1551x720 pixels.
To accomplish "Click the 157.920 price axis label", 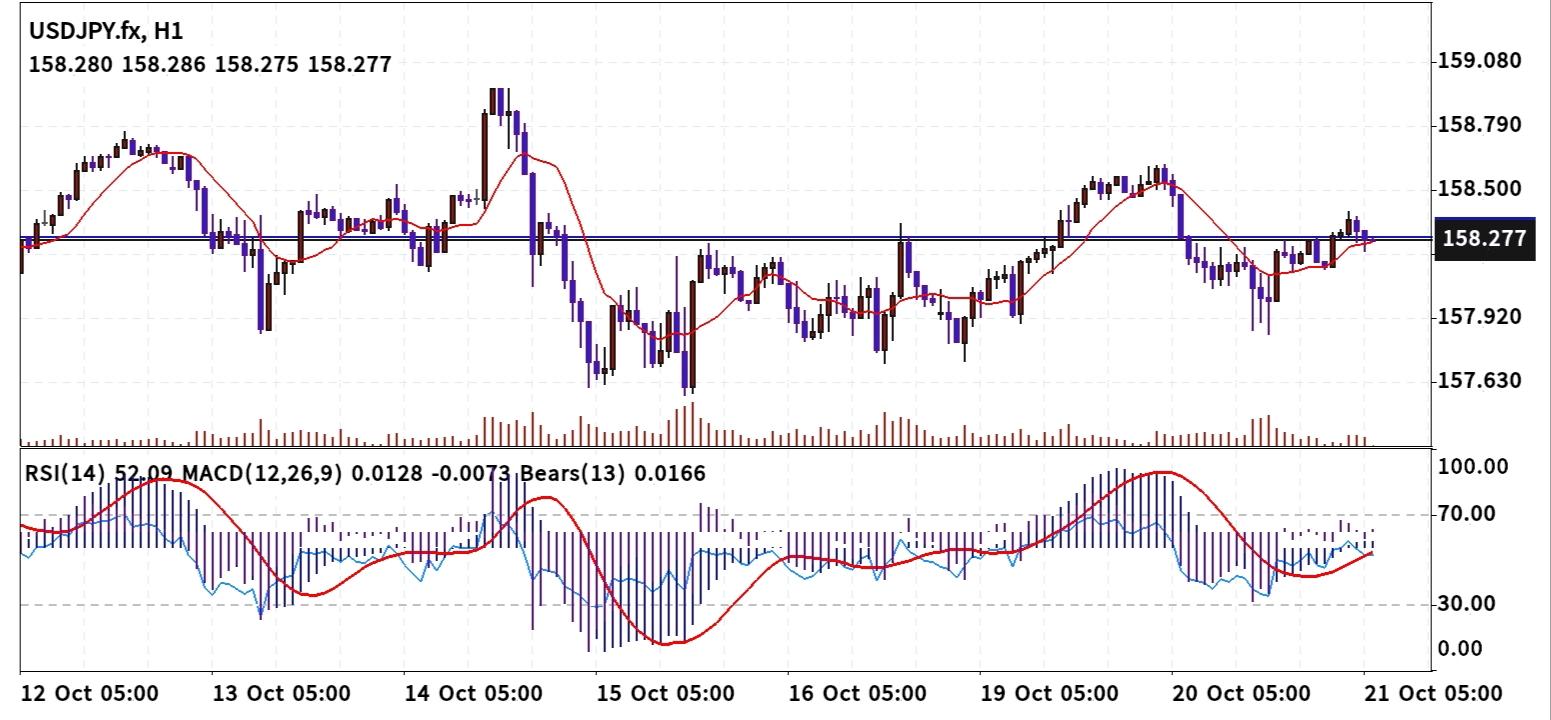I will (x=1480, y=317).
